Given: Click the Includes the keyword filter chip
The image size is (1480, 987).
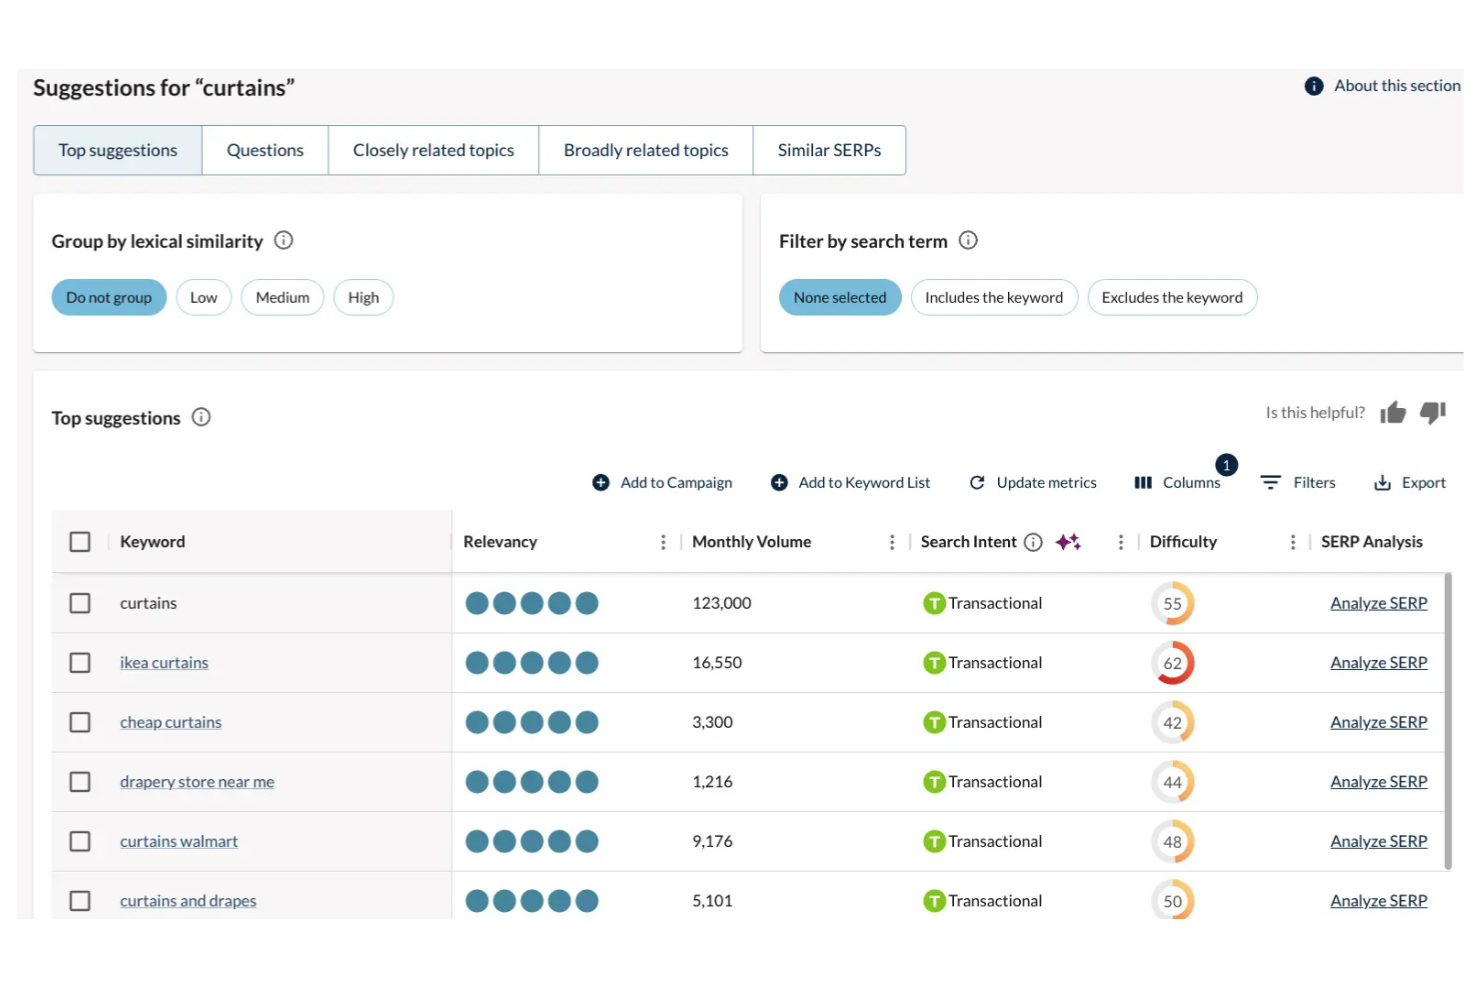Looking at the screenshot, I should 994,297.
